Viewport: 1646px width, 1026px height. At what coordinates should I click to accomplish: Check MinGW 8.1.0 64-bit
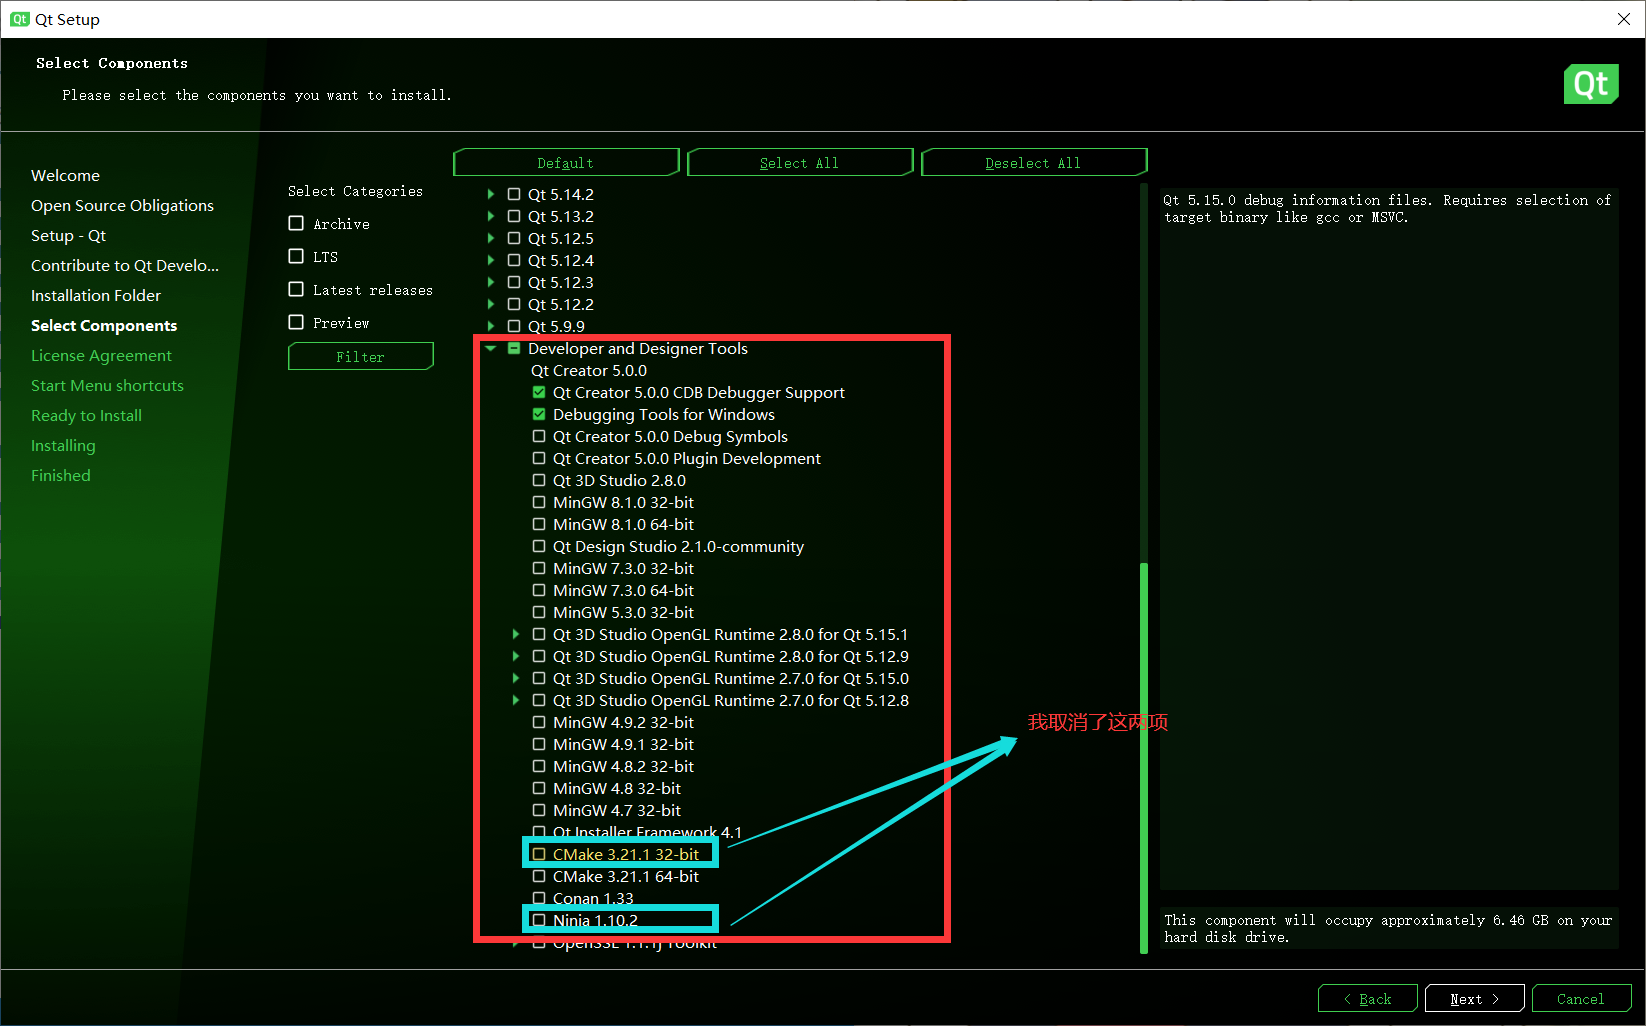539,524
